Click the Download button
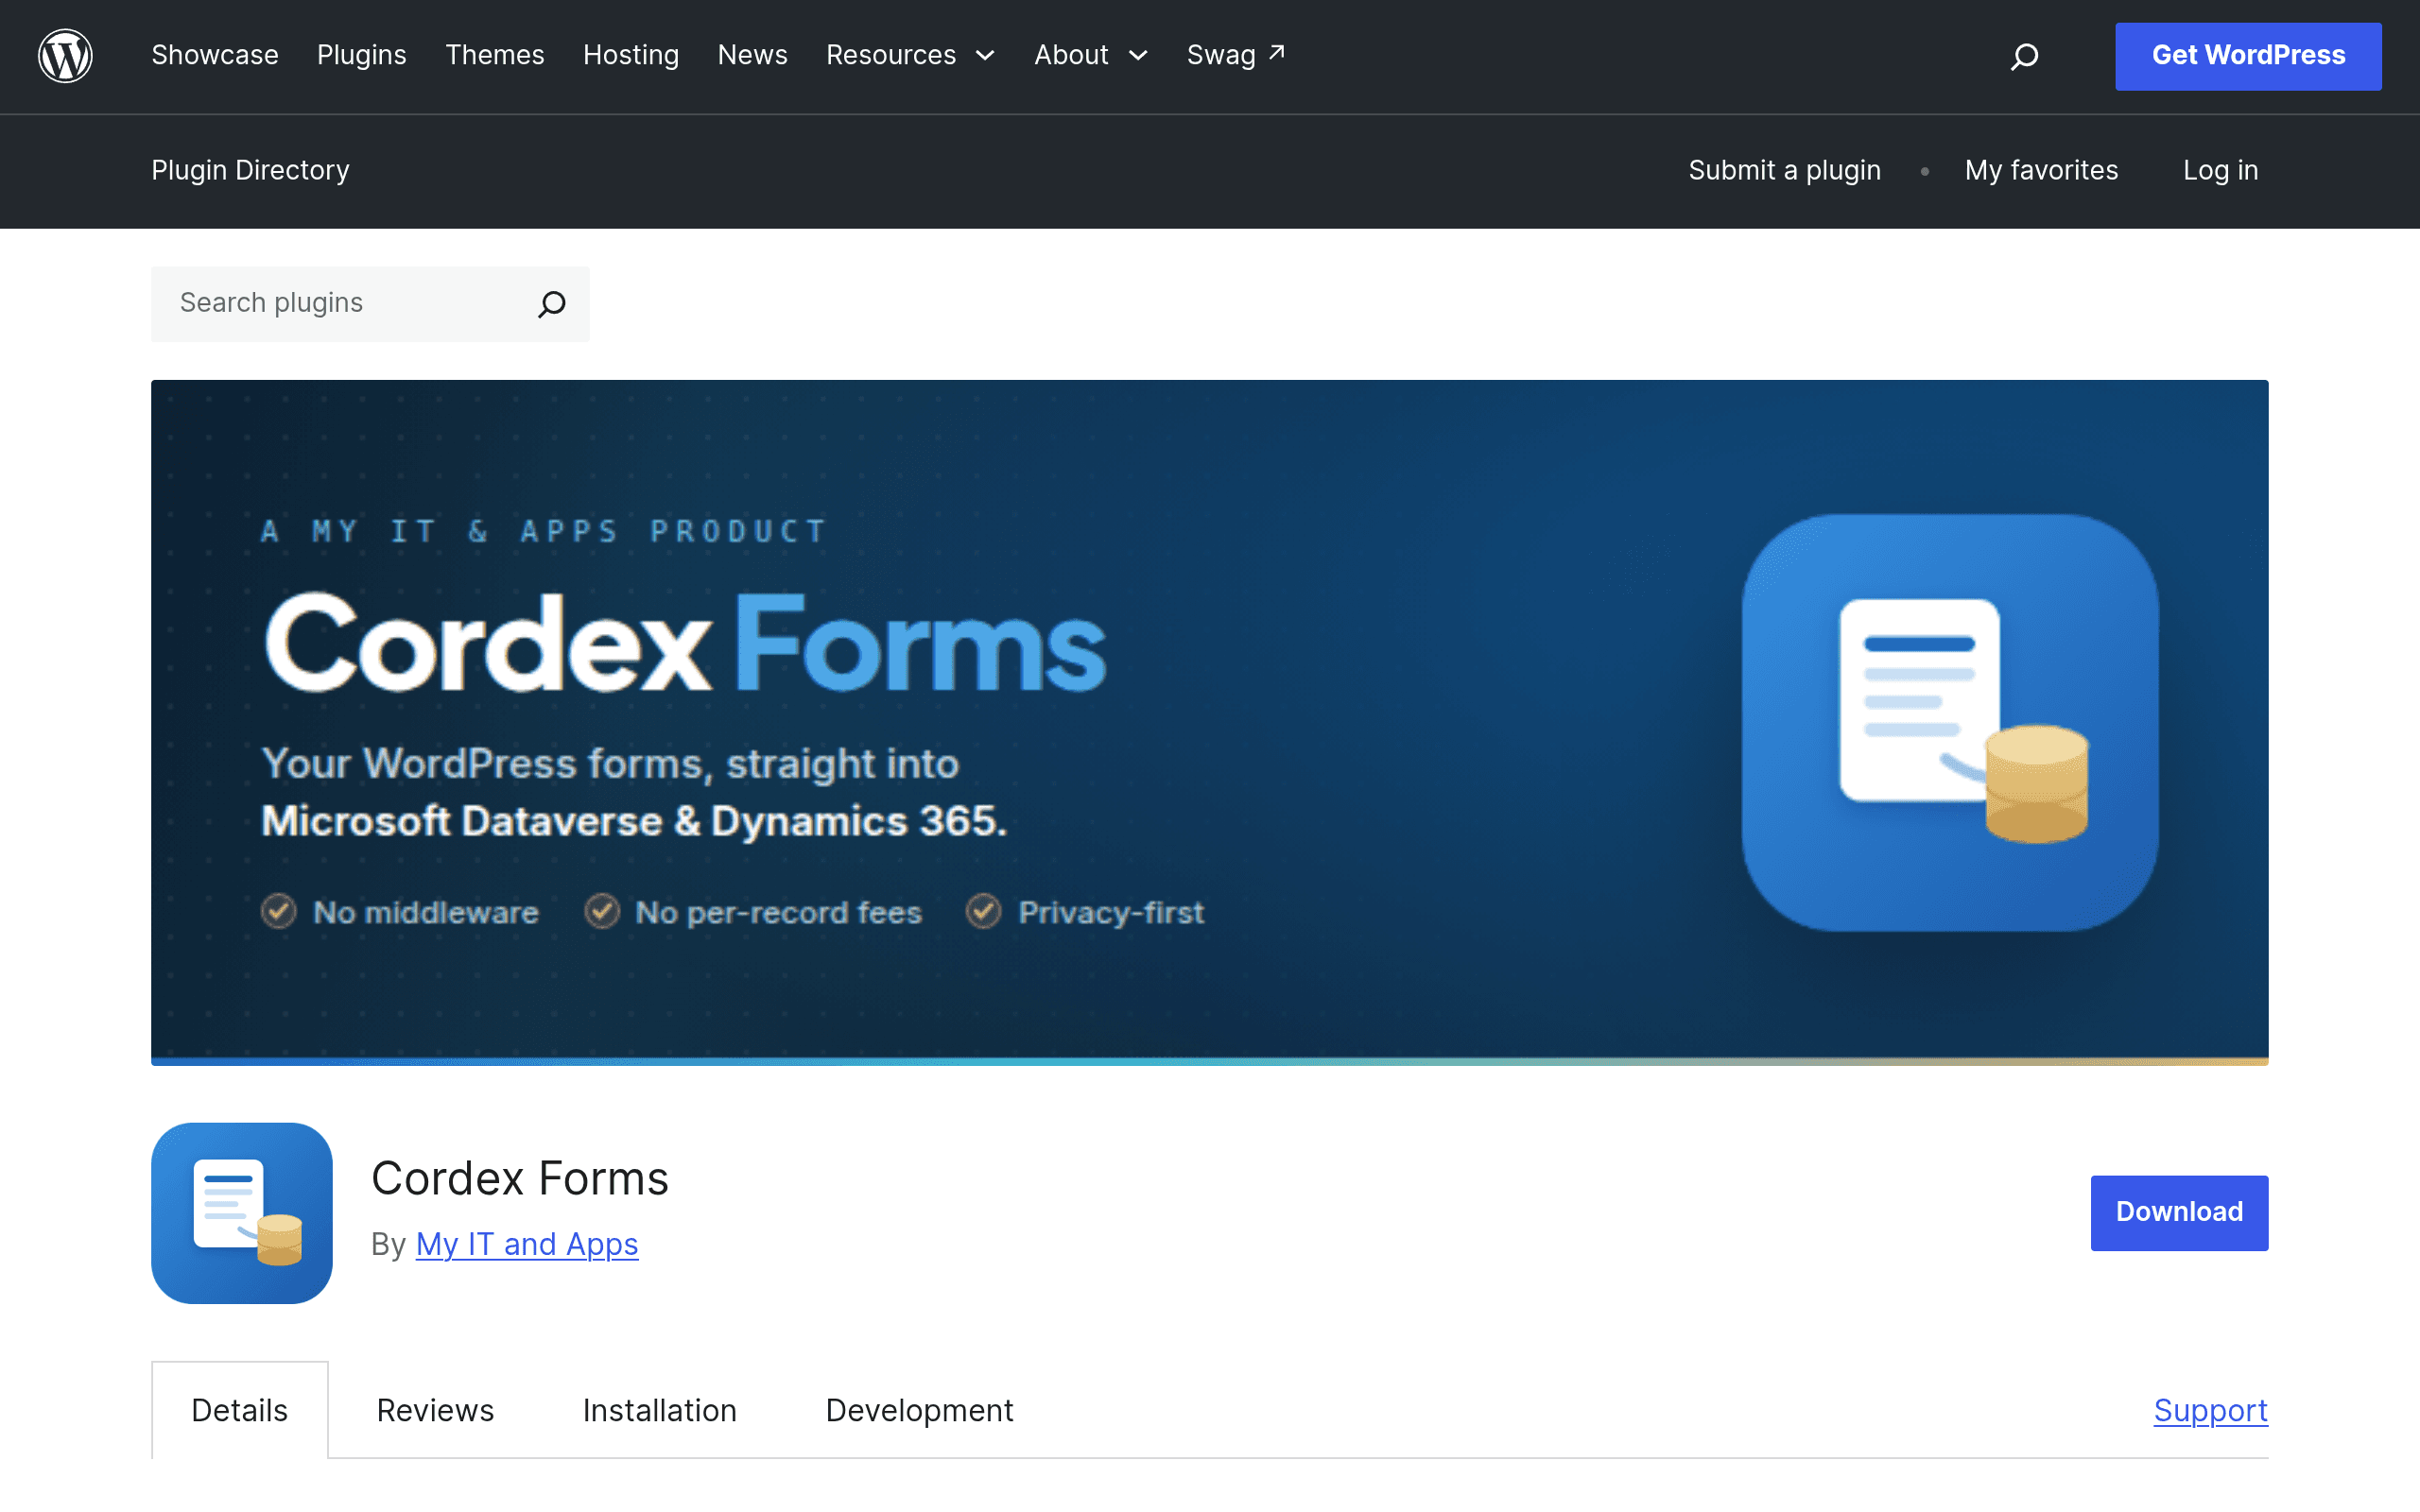 [2179, 1212]
